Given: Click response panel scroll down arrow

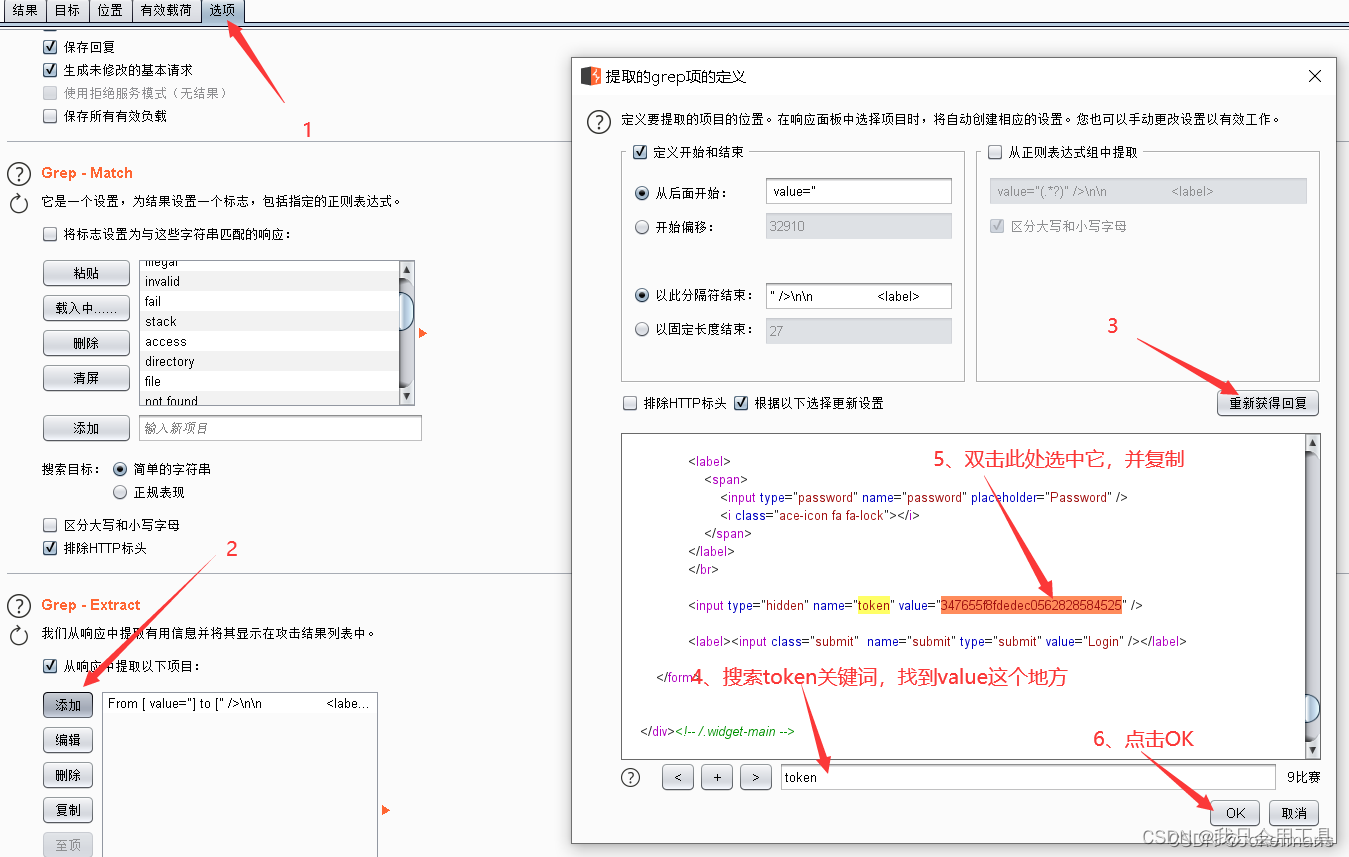Looking at the screenshot, I should (x=1313, y=750).
